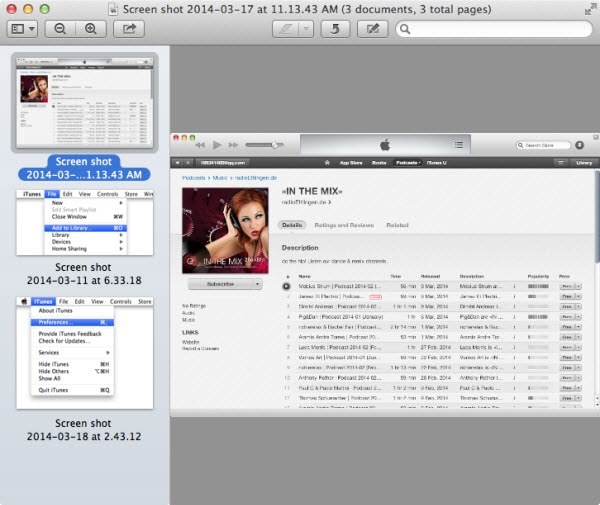Select the highlight pen tool in Preview's toolbar

[x=286, y=29]
